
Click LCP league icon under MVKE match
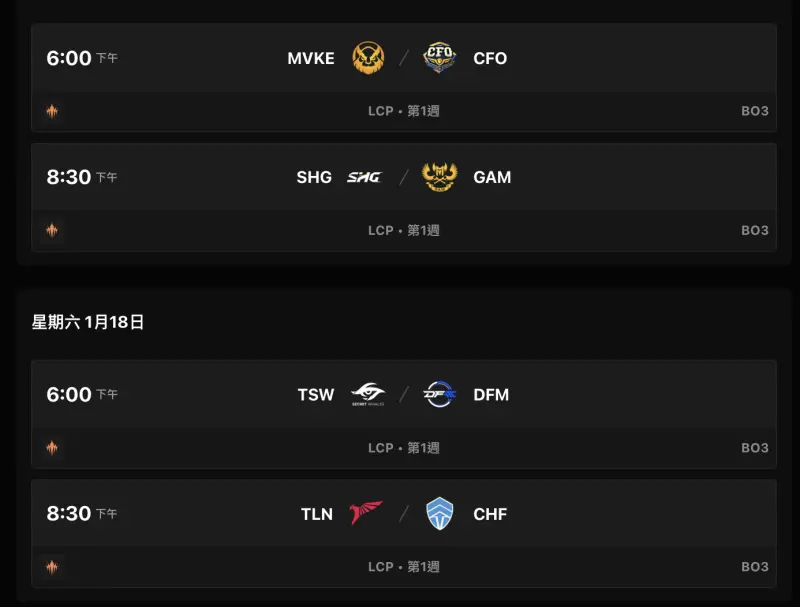[52, 111]
